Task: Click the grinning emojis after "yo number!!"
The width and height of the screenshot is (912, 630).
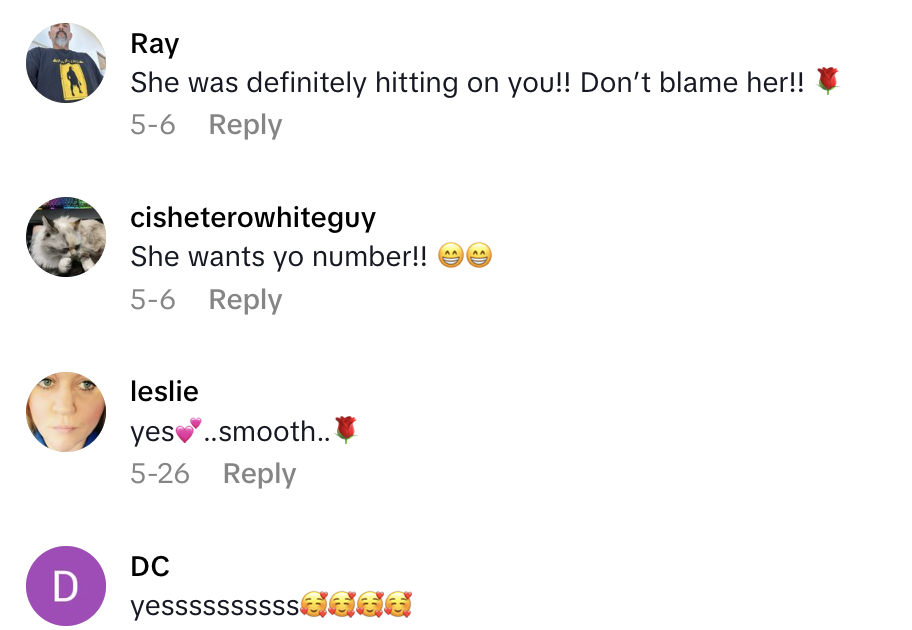Action: pos(465,257)
